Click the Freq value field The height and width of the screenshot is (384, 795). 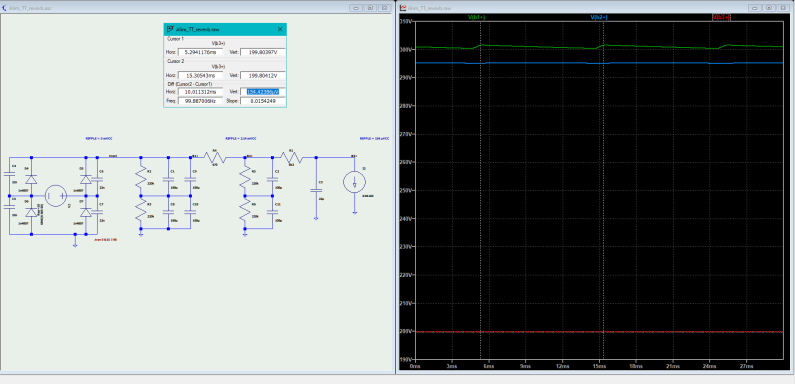tap(200, 101)
